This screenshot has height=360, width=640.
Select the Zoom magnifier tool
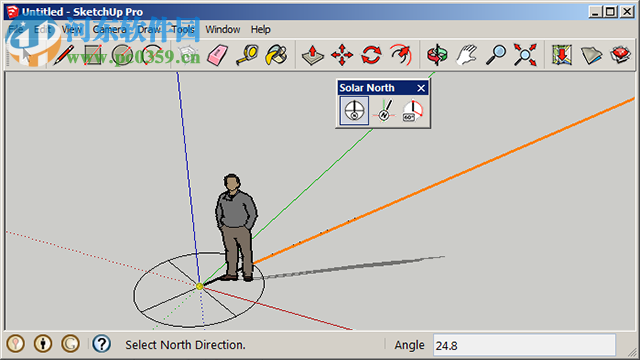coord(496,55)
